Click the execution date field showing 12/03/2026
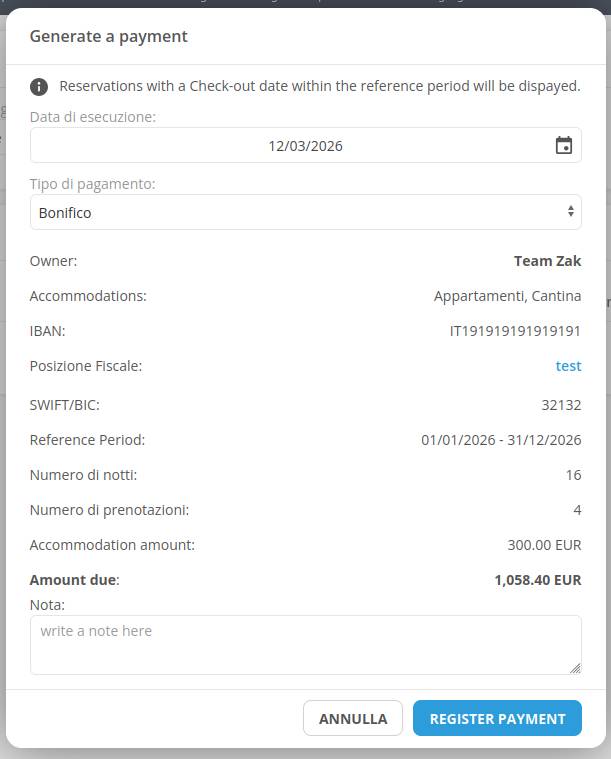 [290, 146]
